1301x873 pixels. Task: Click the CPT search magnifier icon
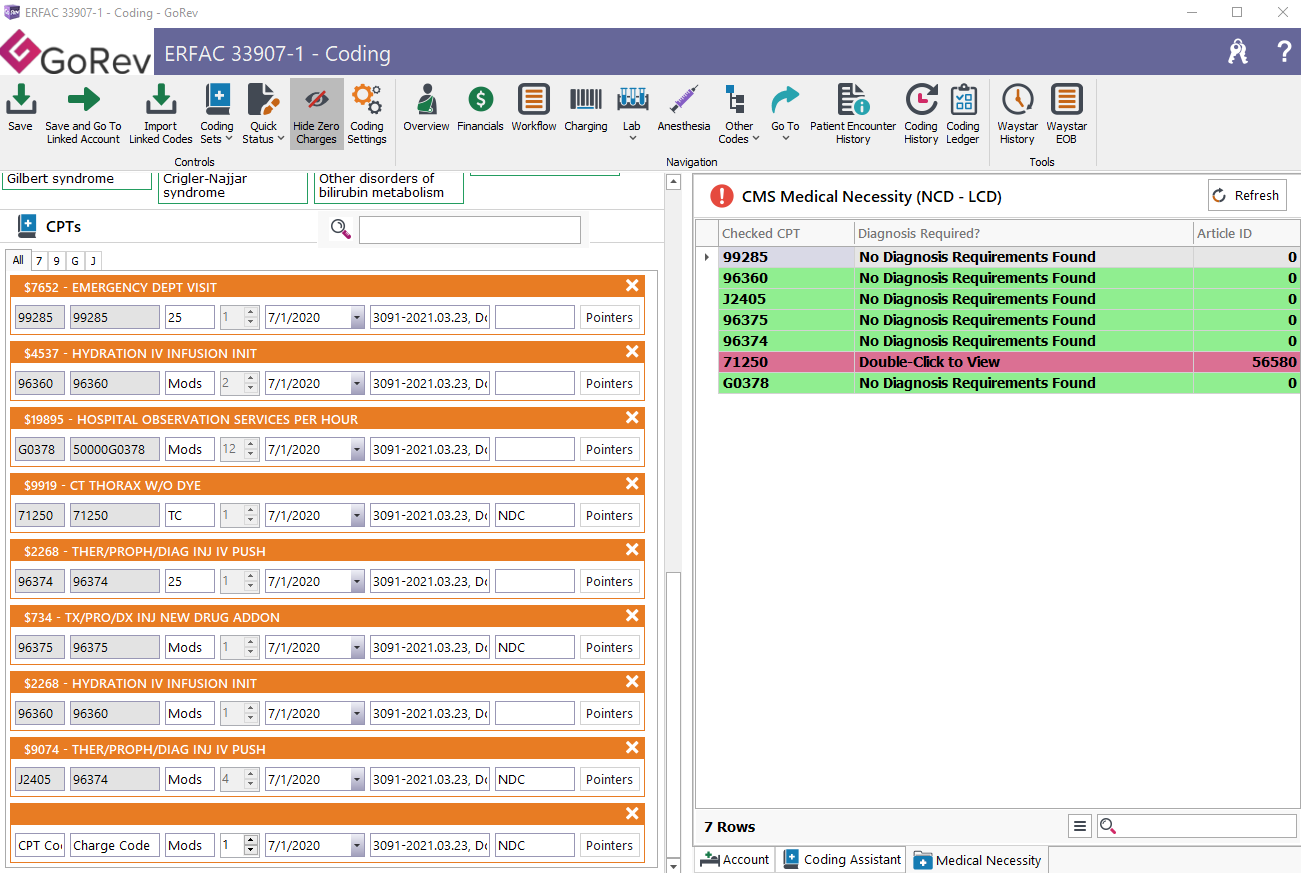coord(341,230)
